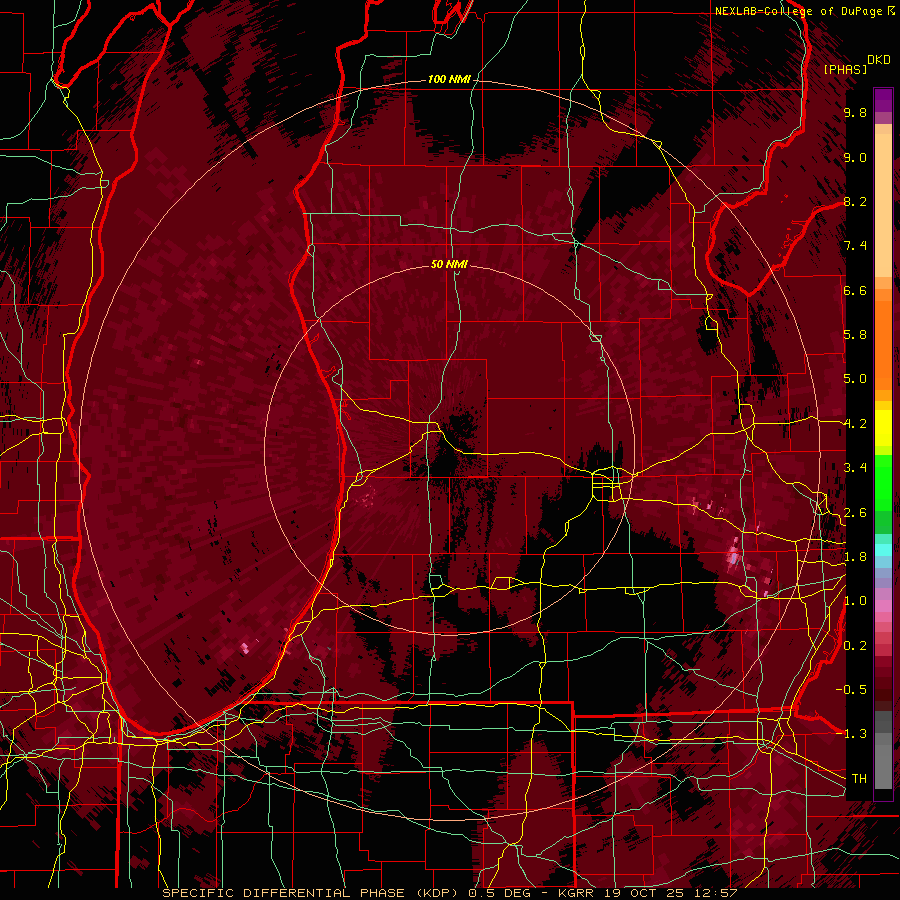The height and width of the screenshot is (900, 900).
Task: Click the 9.8 value on the color scale
Action: coord(855,112)
